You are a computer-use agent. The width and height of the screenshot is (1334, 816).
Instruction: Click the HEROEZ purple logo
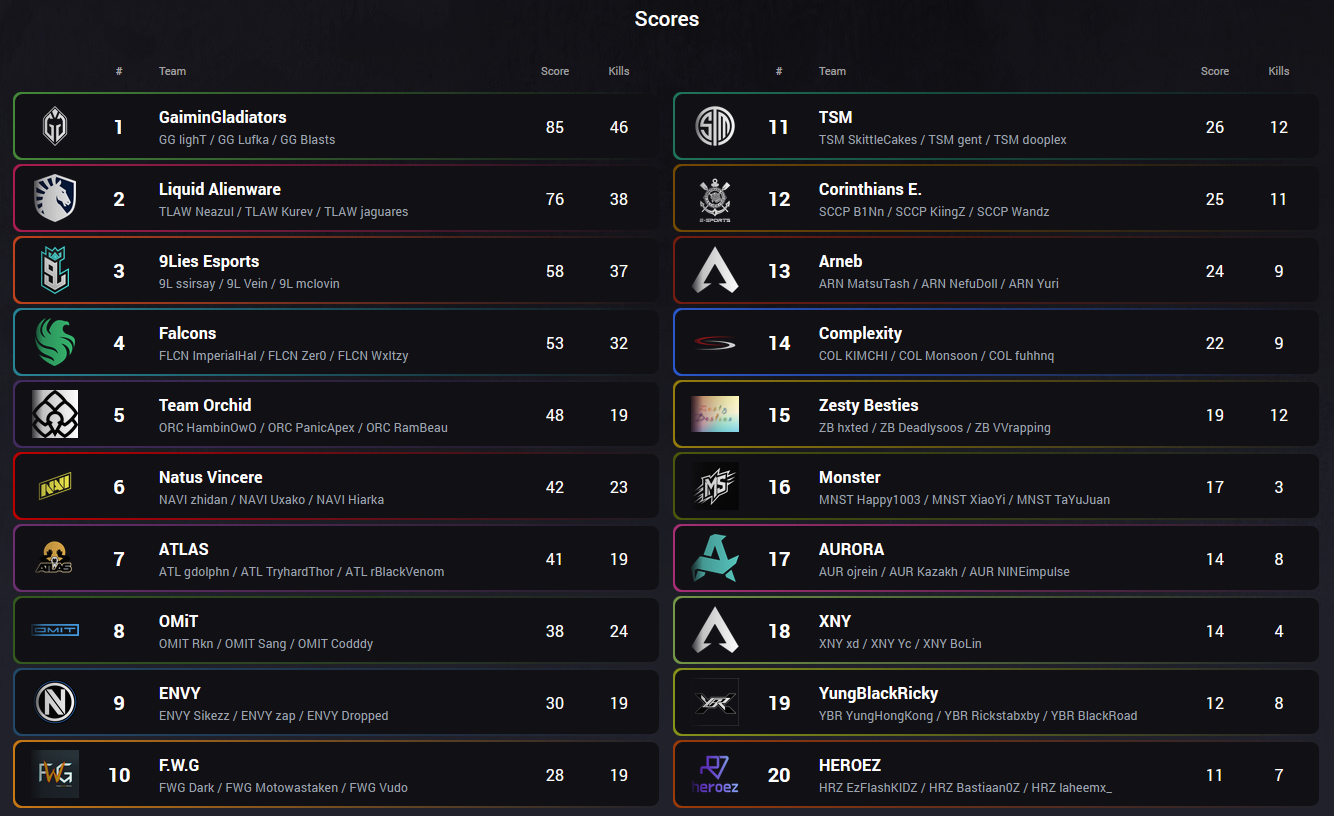coord(715,775)
